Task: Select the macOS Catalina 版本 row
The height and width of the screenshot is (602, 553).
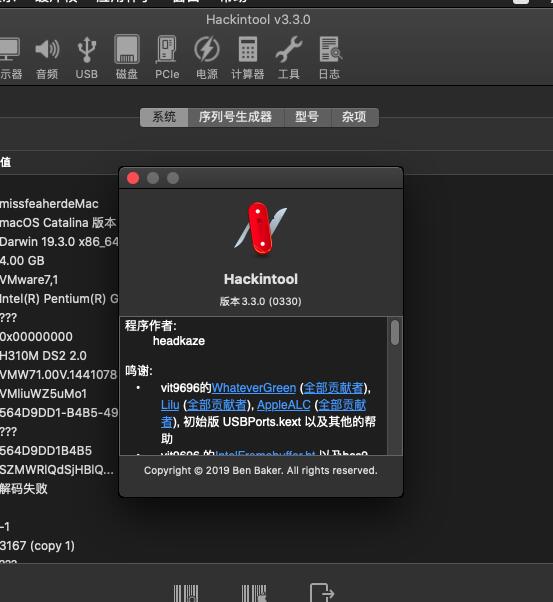Action: (58, 223)
